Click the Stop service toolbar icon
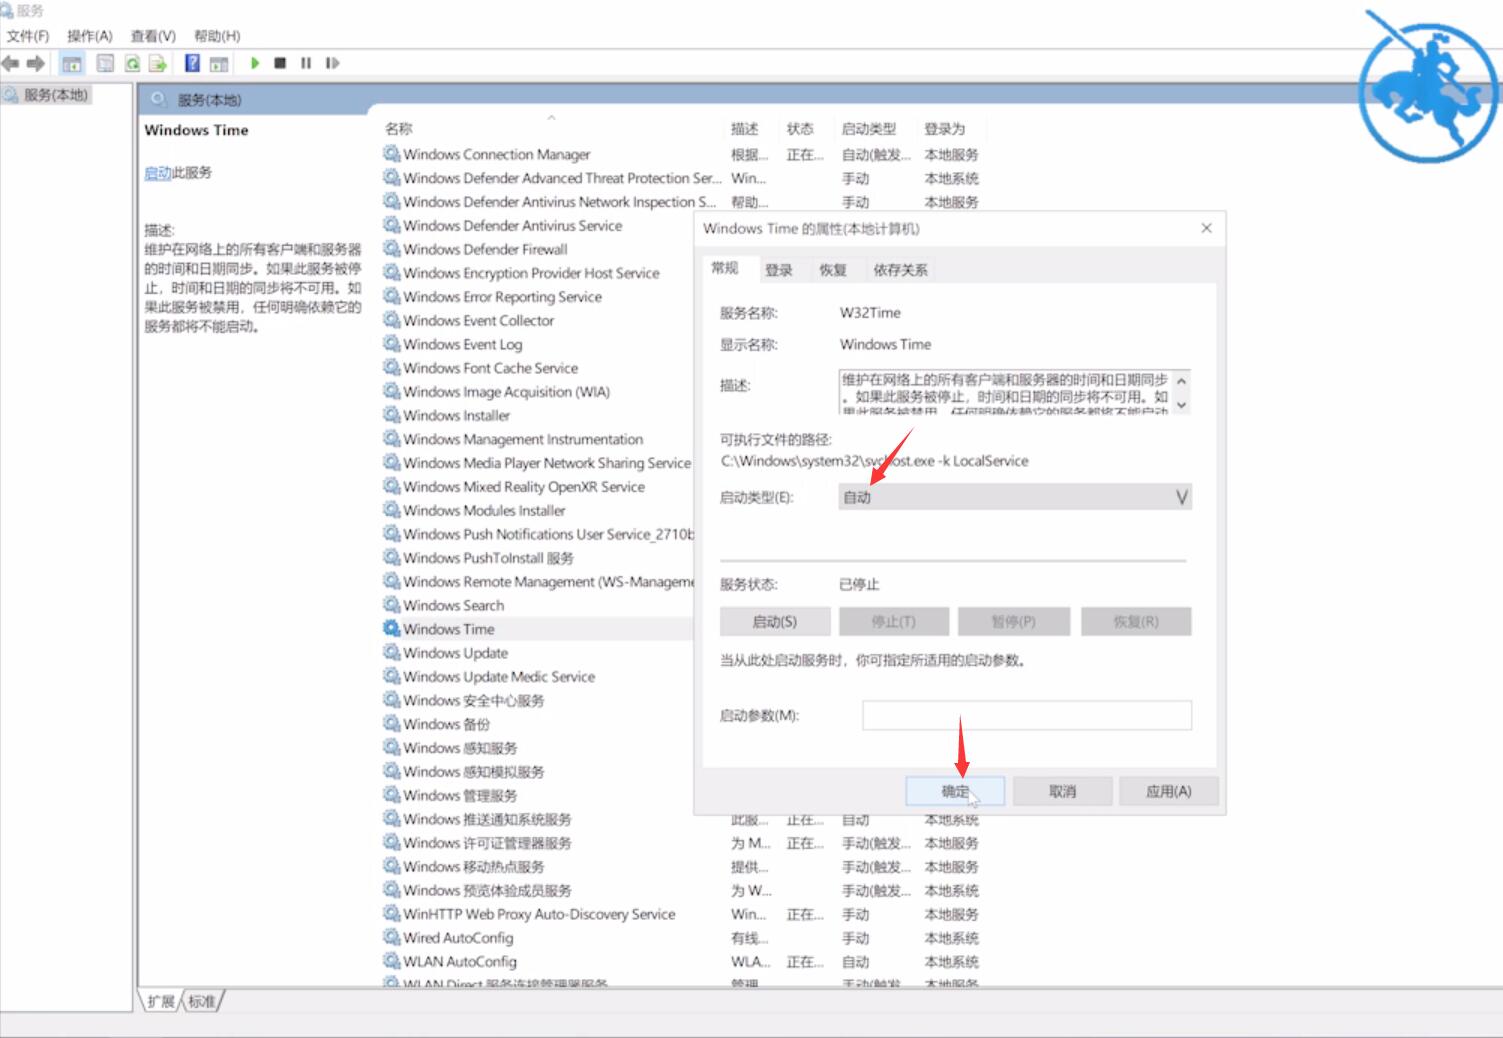 click(x=280, y=63)
